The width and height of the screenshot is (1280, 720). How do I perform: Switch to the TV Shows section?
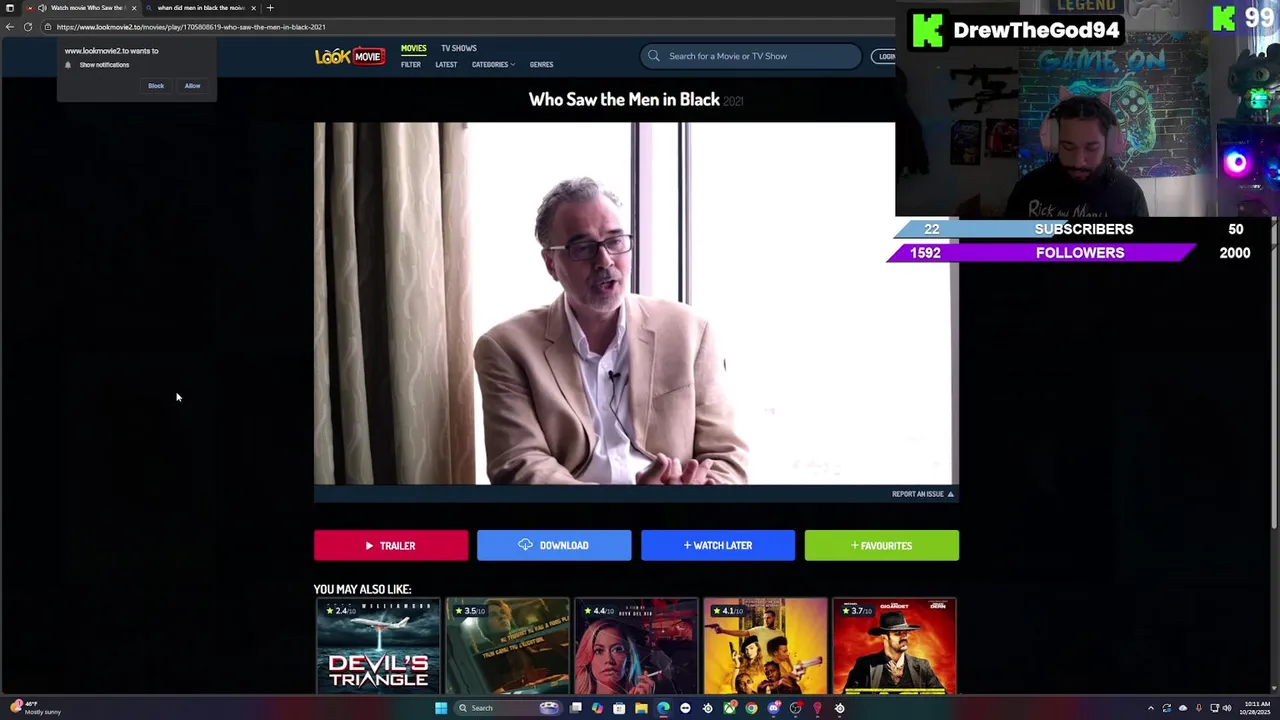point(459,48)
